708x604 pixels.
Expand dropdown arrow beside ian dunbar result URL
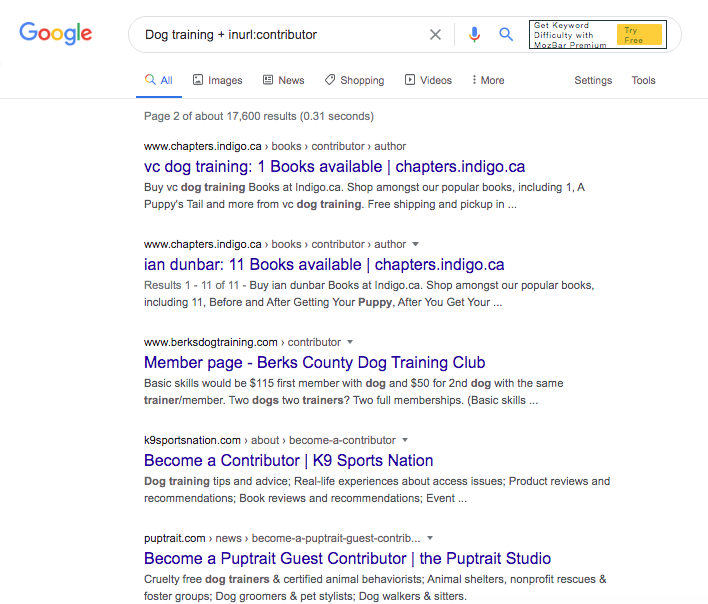tap(415, 244)
